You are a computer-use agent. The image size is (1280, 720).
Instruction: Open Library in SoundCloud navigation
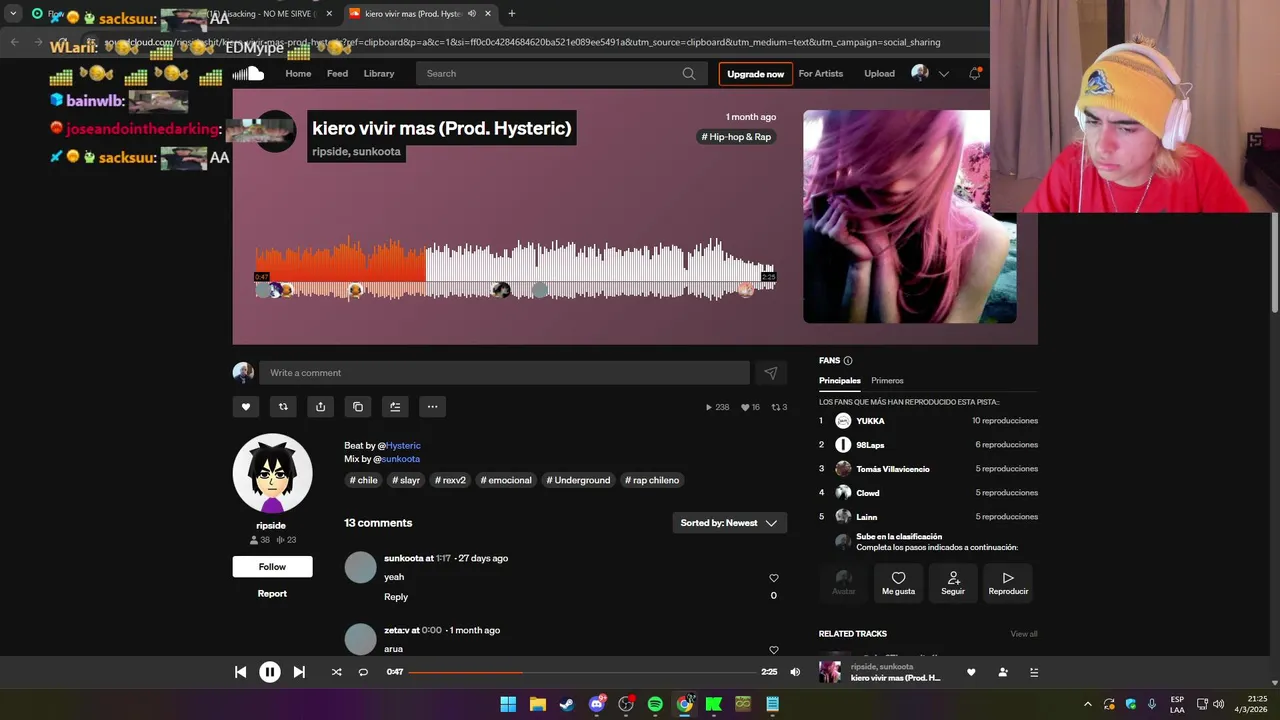click(379, 73)
